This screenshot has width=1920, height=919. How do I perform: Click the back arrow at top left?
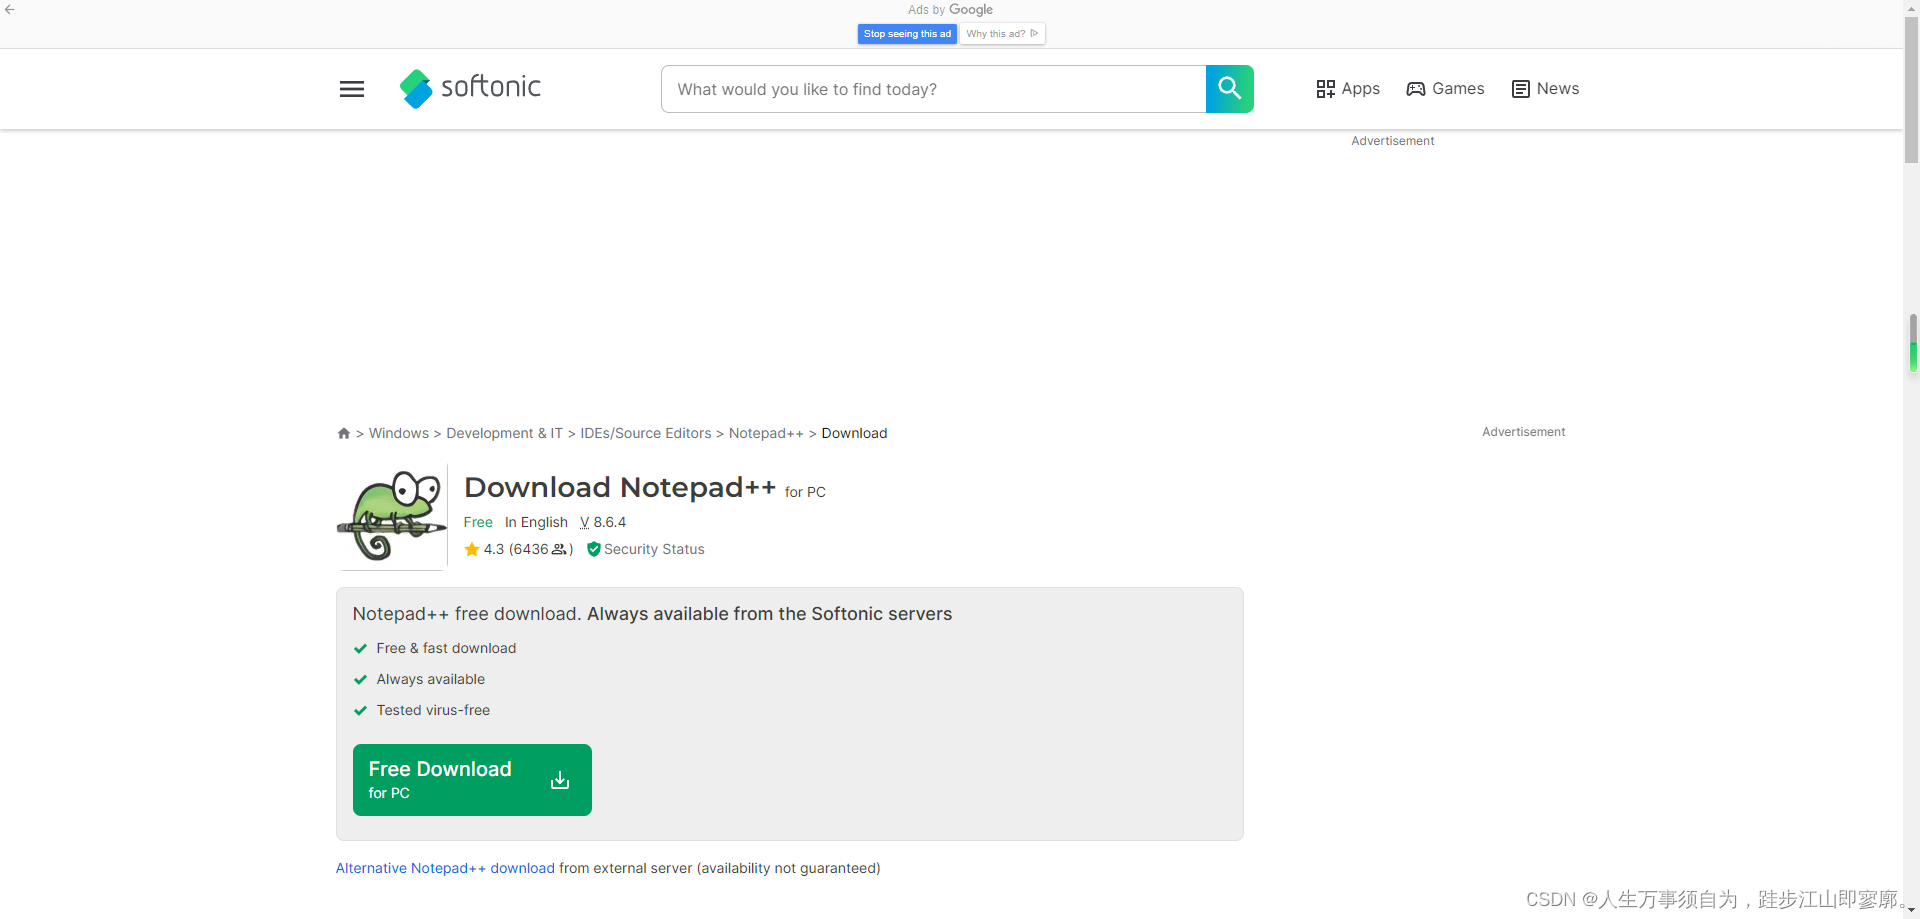click(9, 9)
